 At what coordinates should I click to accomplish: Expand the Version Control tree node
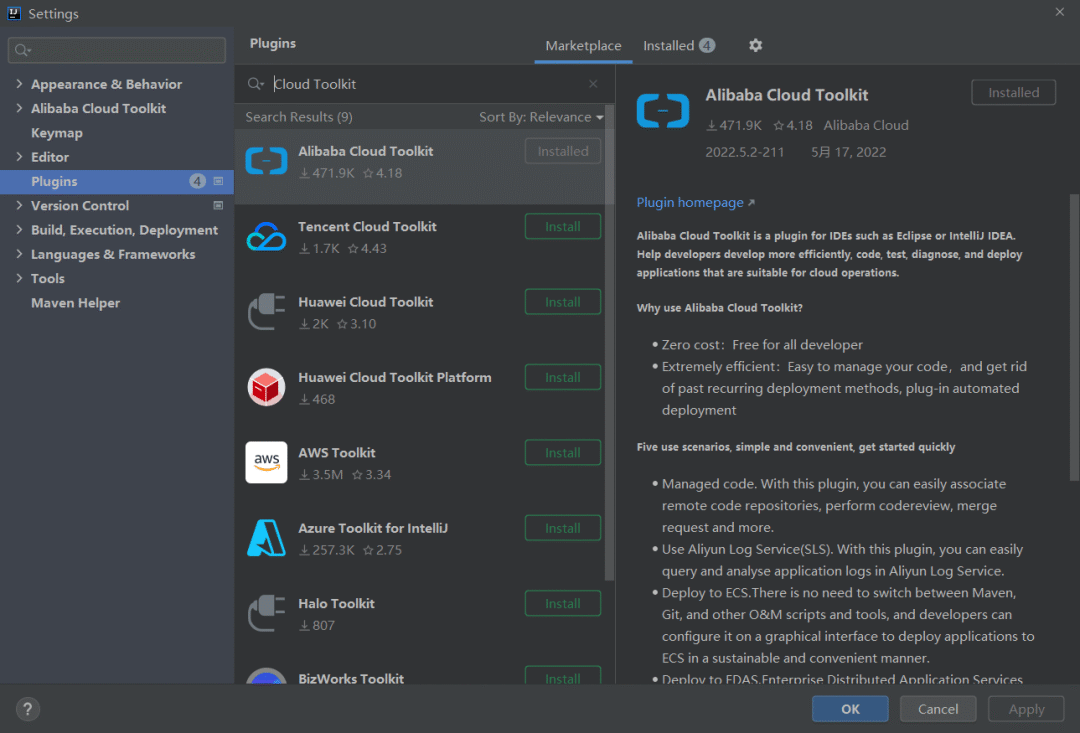coord(19,205)
